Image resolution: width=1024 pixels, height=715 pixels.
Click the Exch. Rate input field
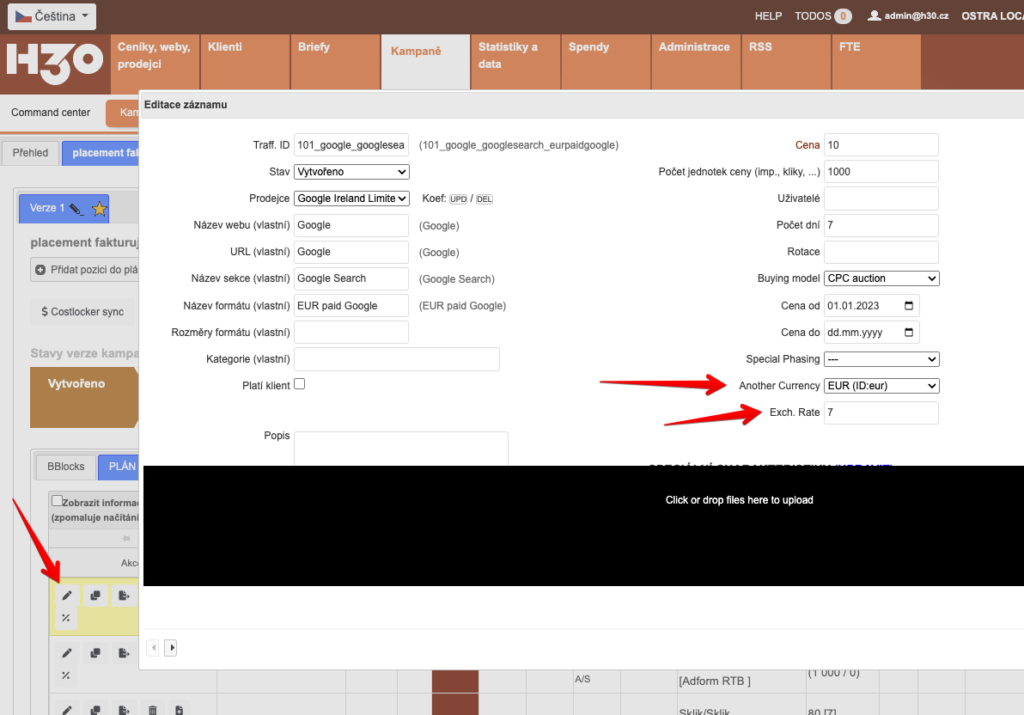[x=881, y=413]
